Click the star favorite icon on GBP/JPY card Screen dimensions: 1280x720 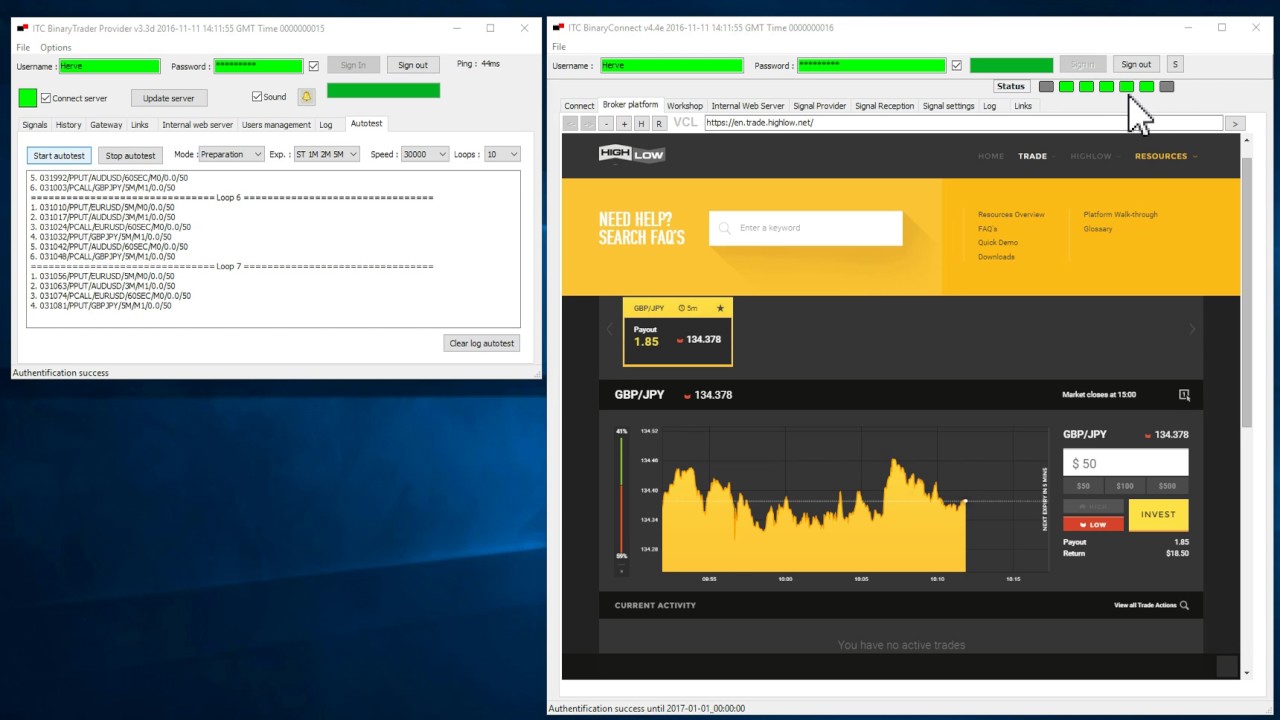pos(720,308)
